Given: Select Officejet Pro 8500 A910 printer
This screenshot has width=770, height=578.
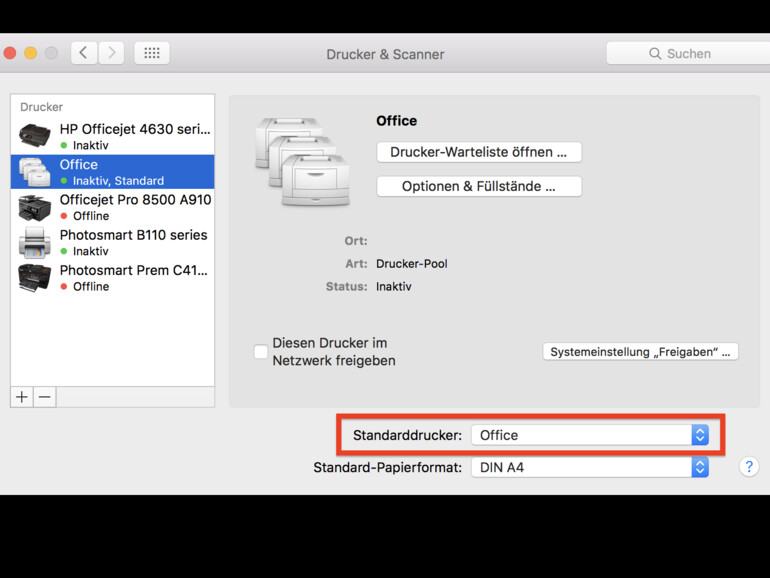Looking at the screenshot, I should (112, 207).
